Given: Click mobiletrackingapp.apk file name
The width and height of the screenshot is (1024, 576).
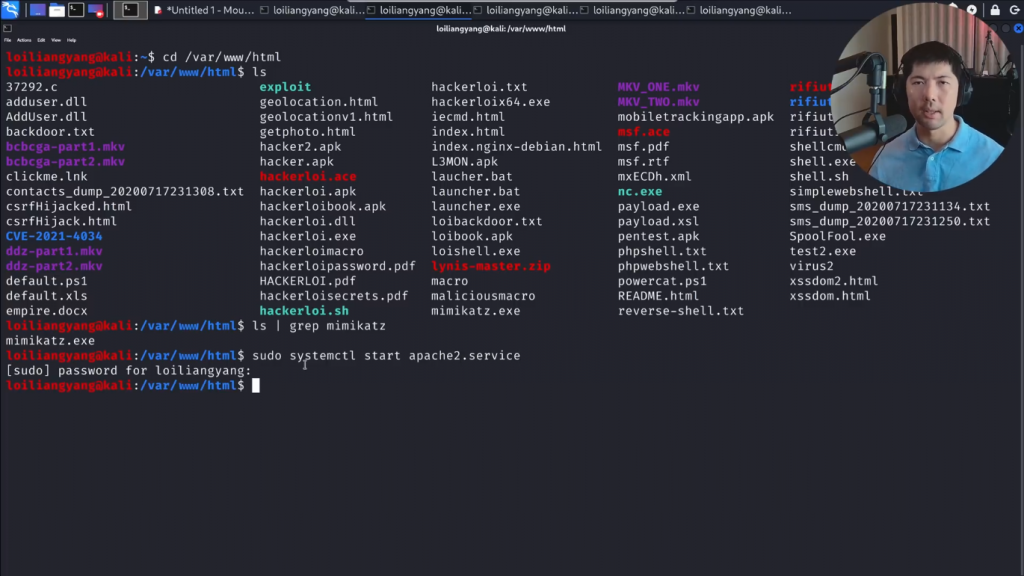Looking at the screenshot, I should [696, 117].
